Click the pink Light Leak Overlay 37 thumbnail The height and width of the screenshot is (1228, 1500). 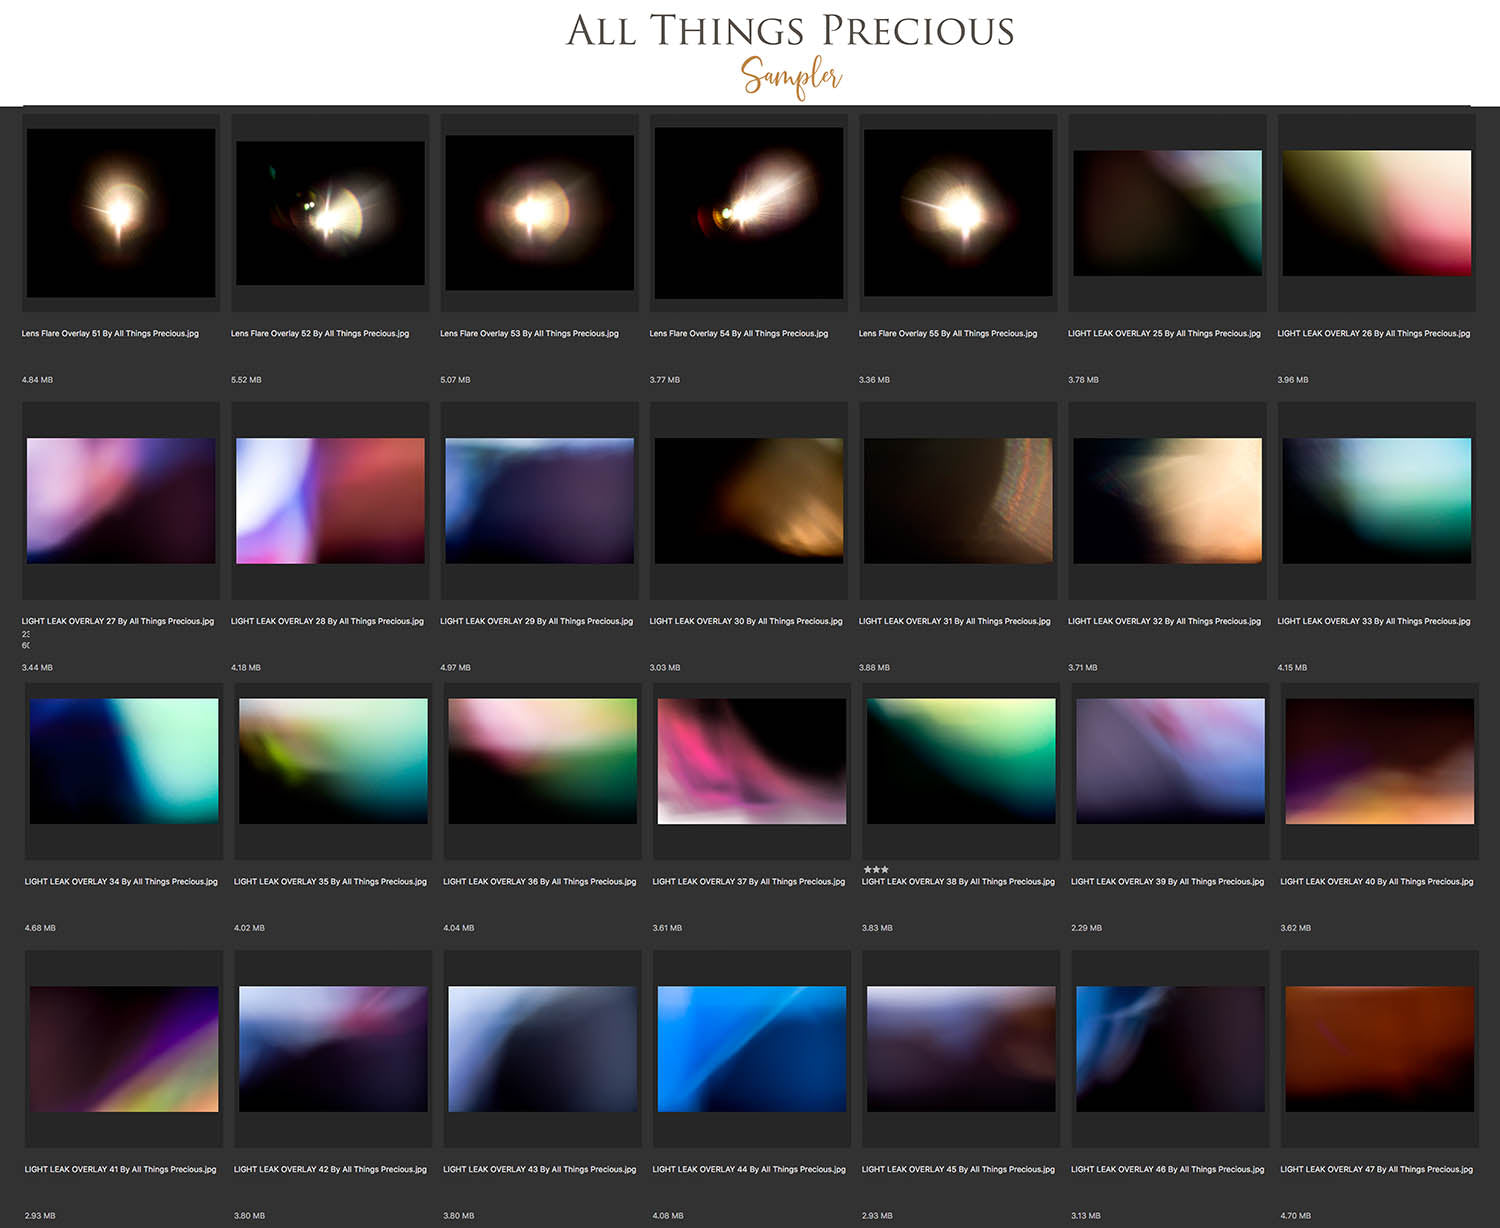tap(752, 761)
